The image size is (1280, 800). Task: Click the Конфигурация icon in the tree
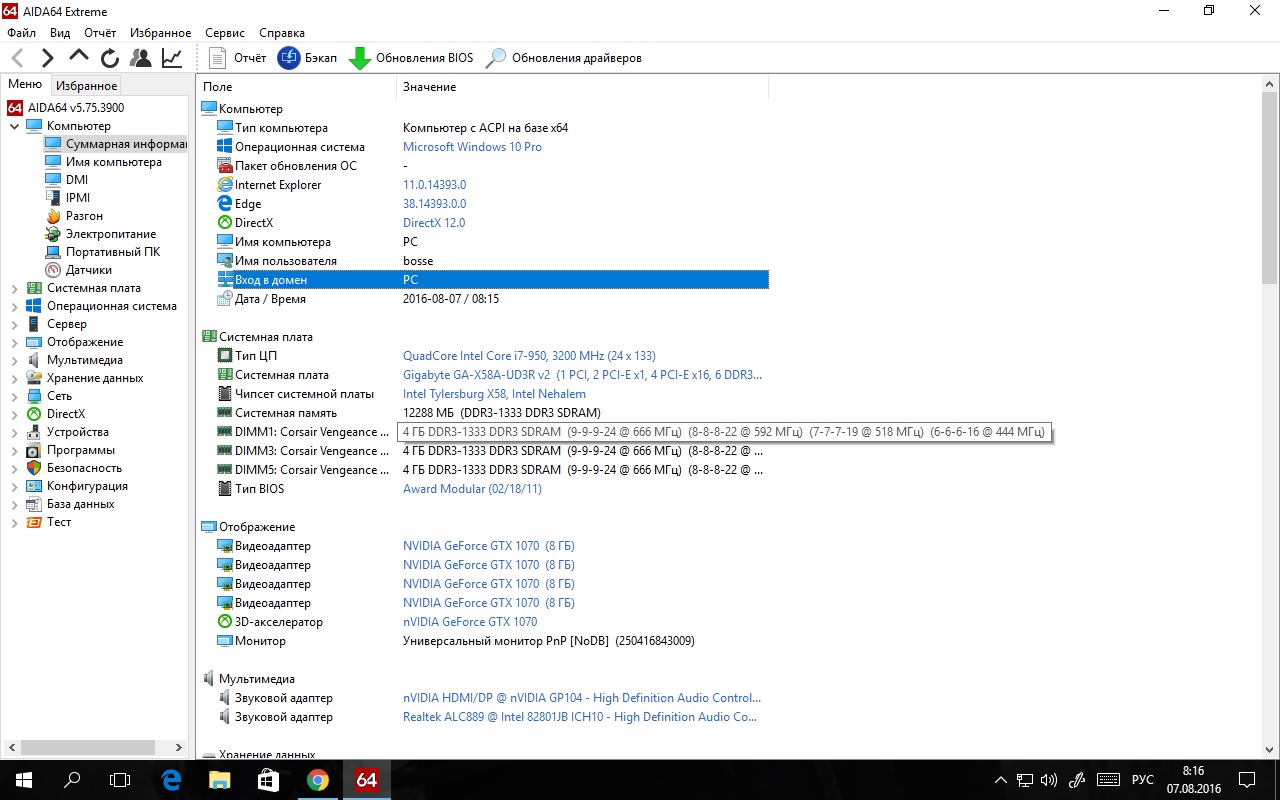point(34,486)
